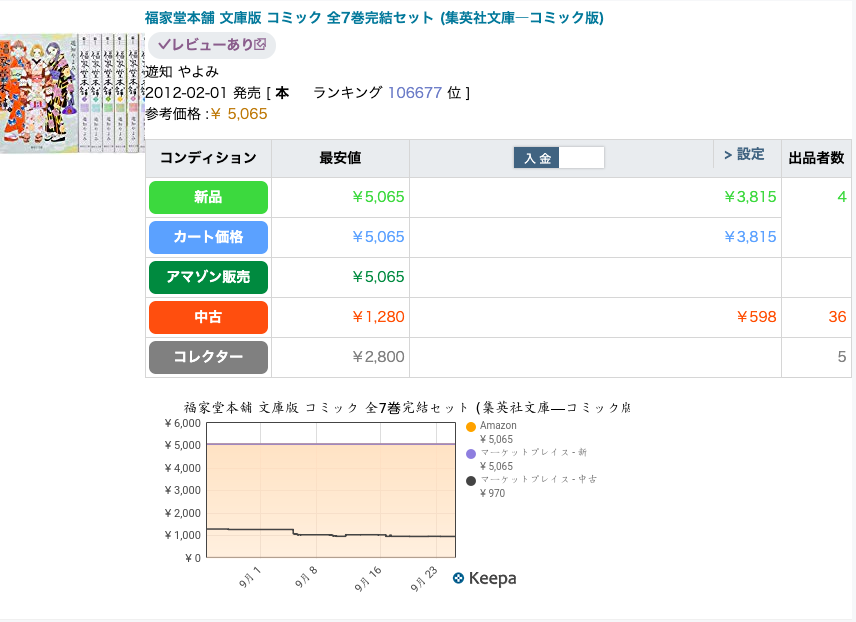The image size is (856, 622).
Task: Select the アマゾン販売 price ¥5,065
Action: point(378,277)
